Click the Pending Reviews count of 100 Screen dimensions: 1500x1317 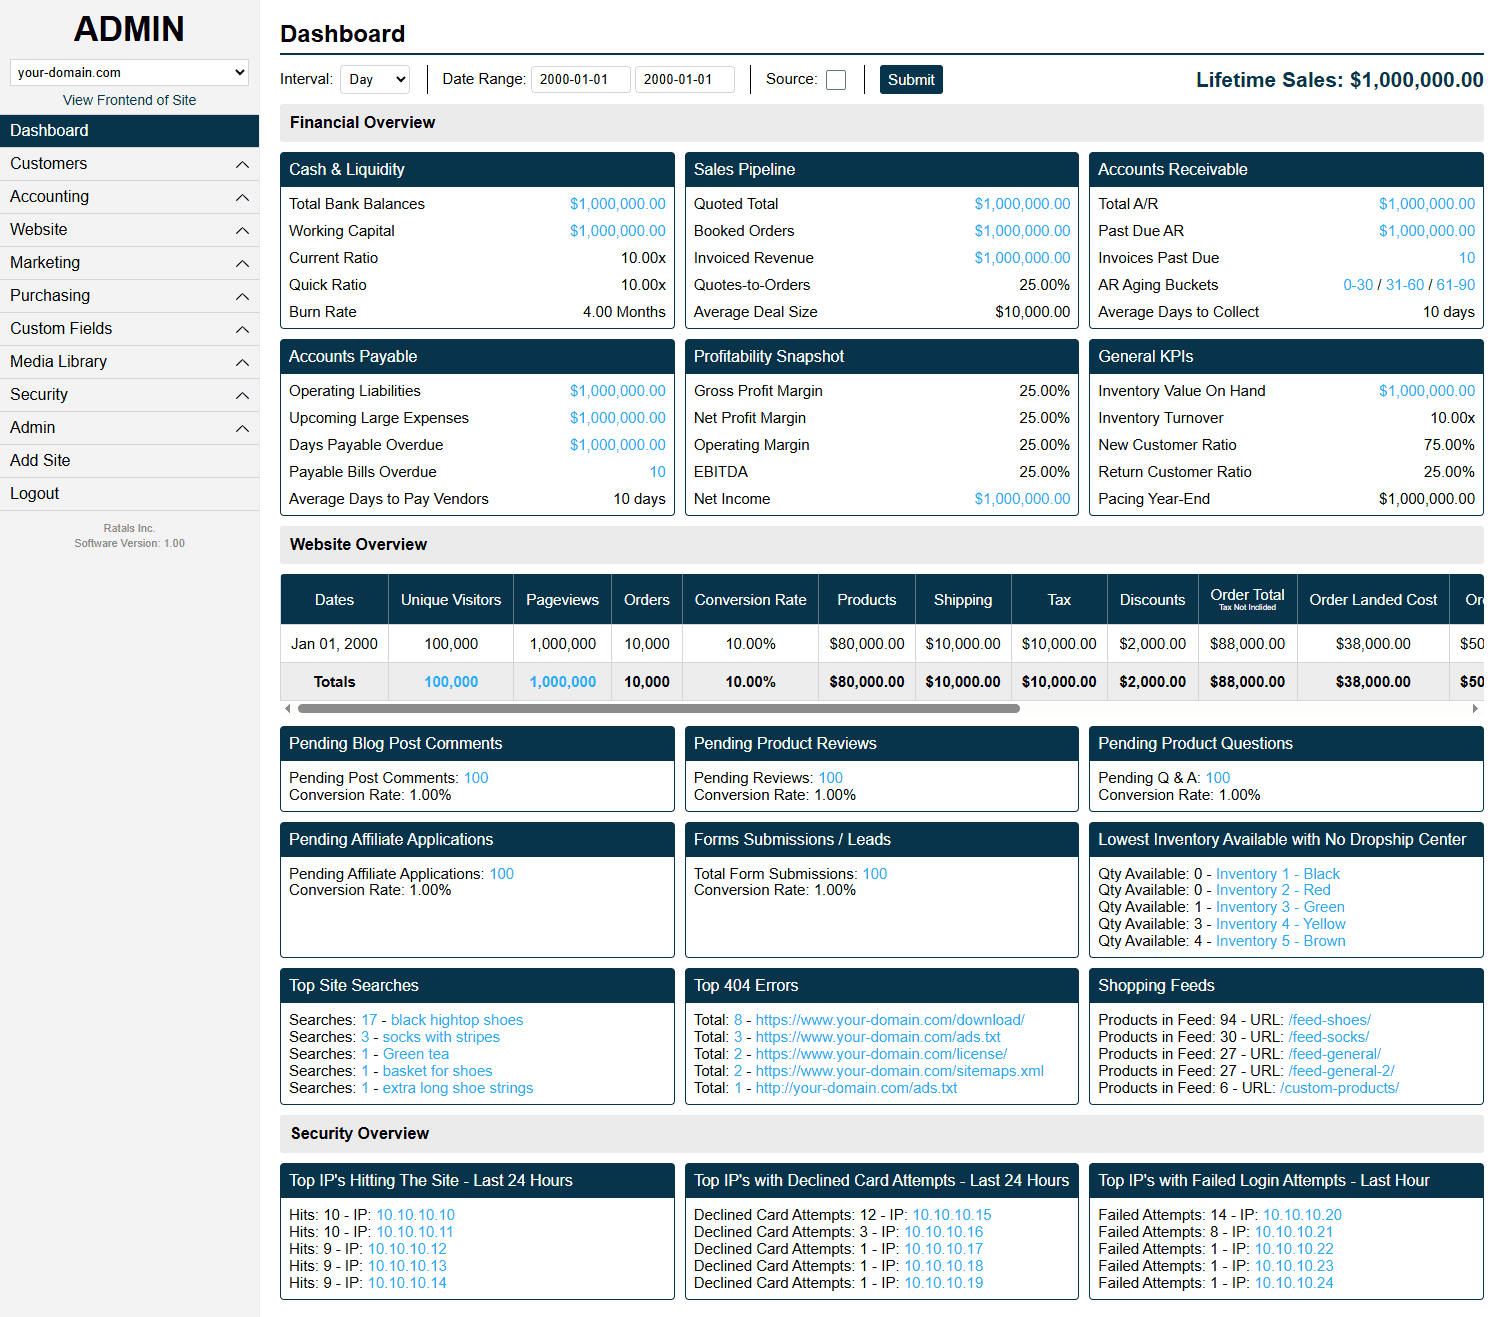tap(830, 777)
